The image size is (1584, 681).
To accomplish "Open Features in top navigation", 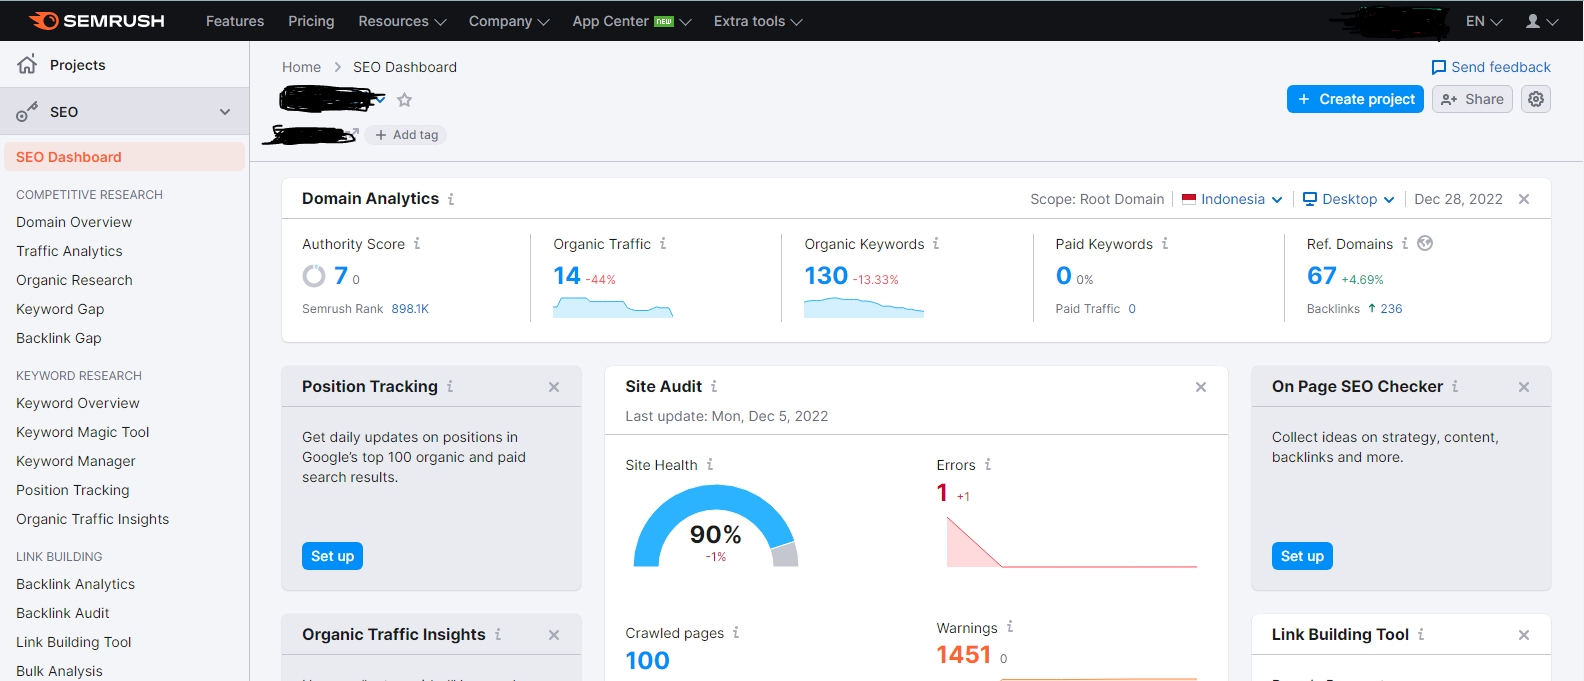I will (235, 21).
